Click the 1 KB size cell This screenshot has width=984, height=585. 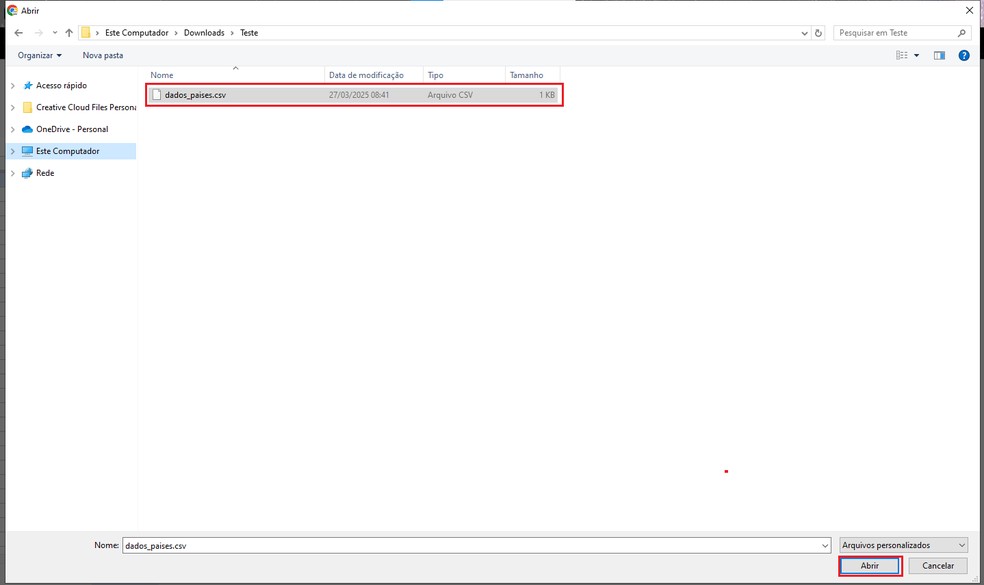(x=547, y=95)
